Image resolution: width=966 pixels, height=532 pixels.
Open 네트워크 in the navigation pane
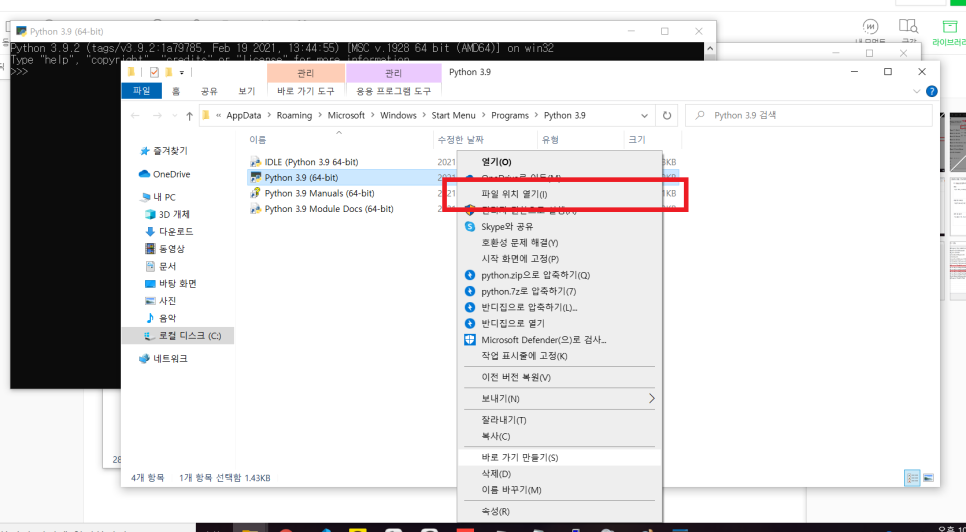coord(163,359)
